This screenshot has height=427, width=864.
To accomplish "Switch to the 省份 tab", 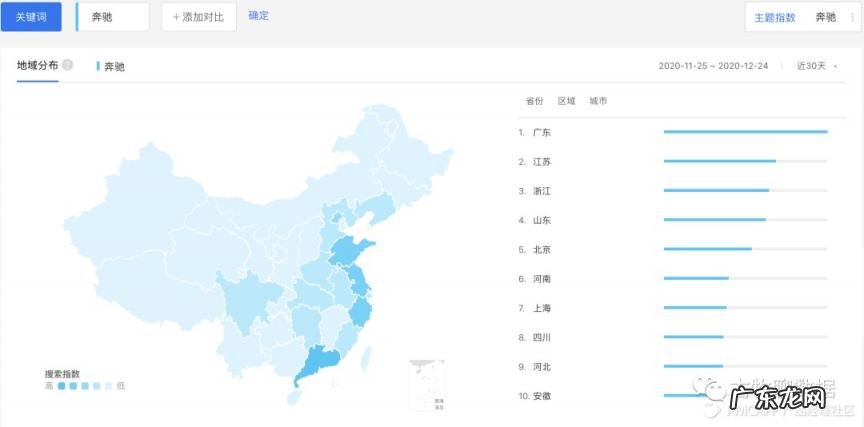I will 534,101.
